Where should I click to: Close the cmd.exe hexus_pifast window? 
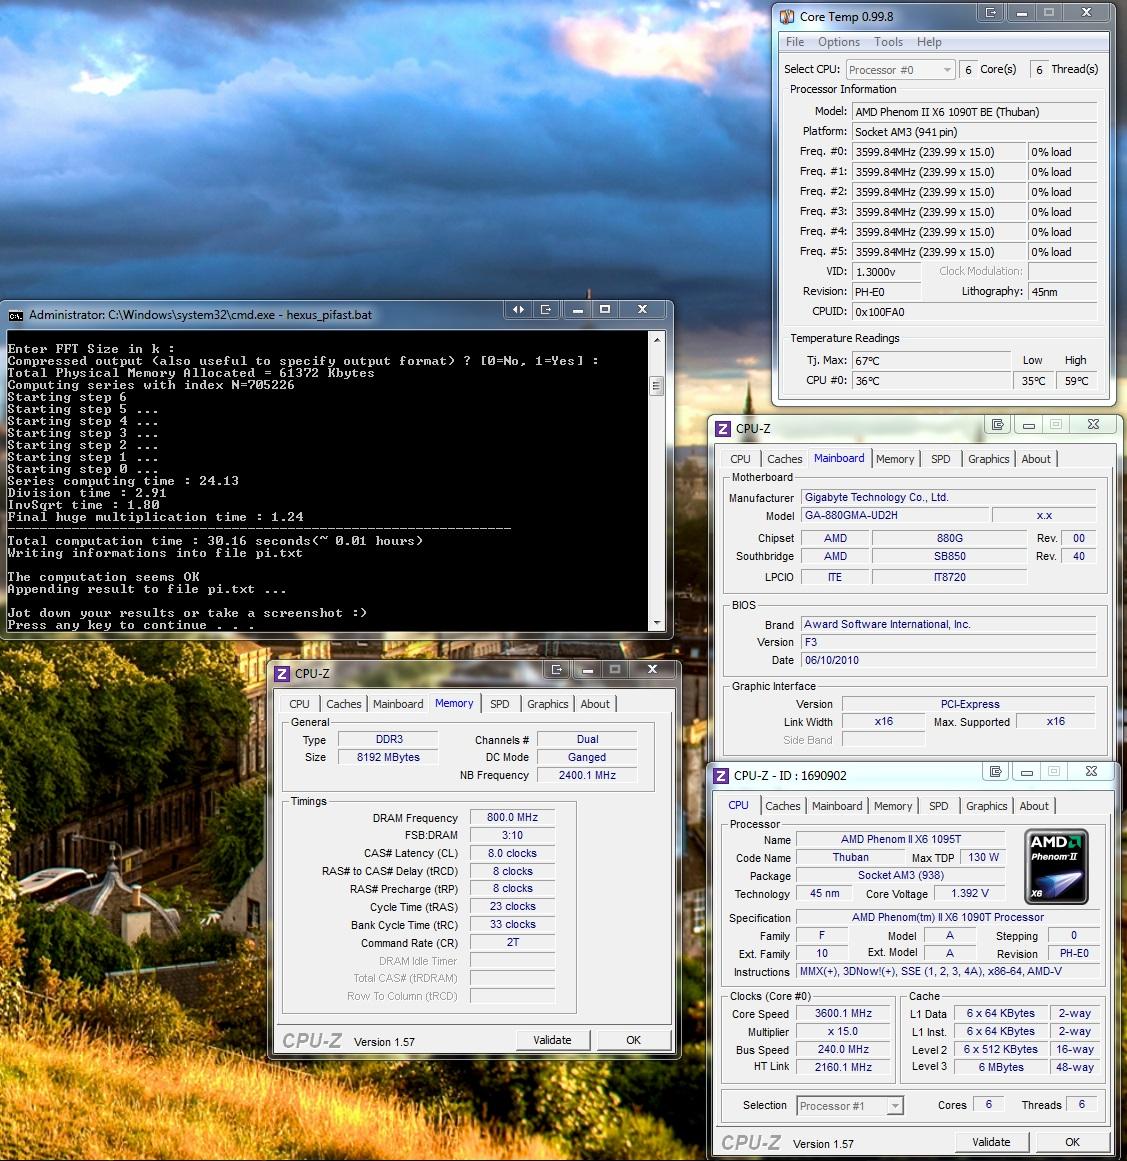pos(643,310)
